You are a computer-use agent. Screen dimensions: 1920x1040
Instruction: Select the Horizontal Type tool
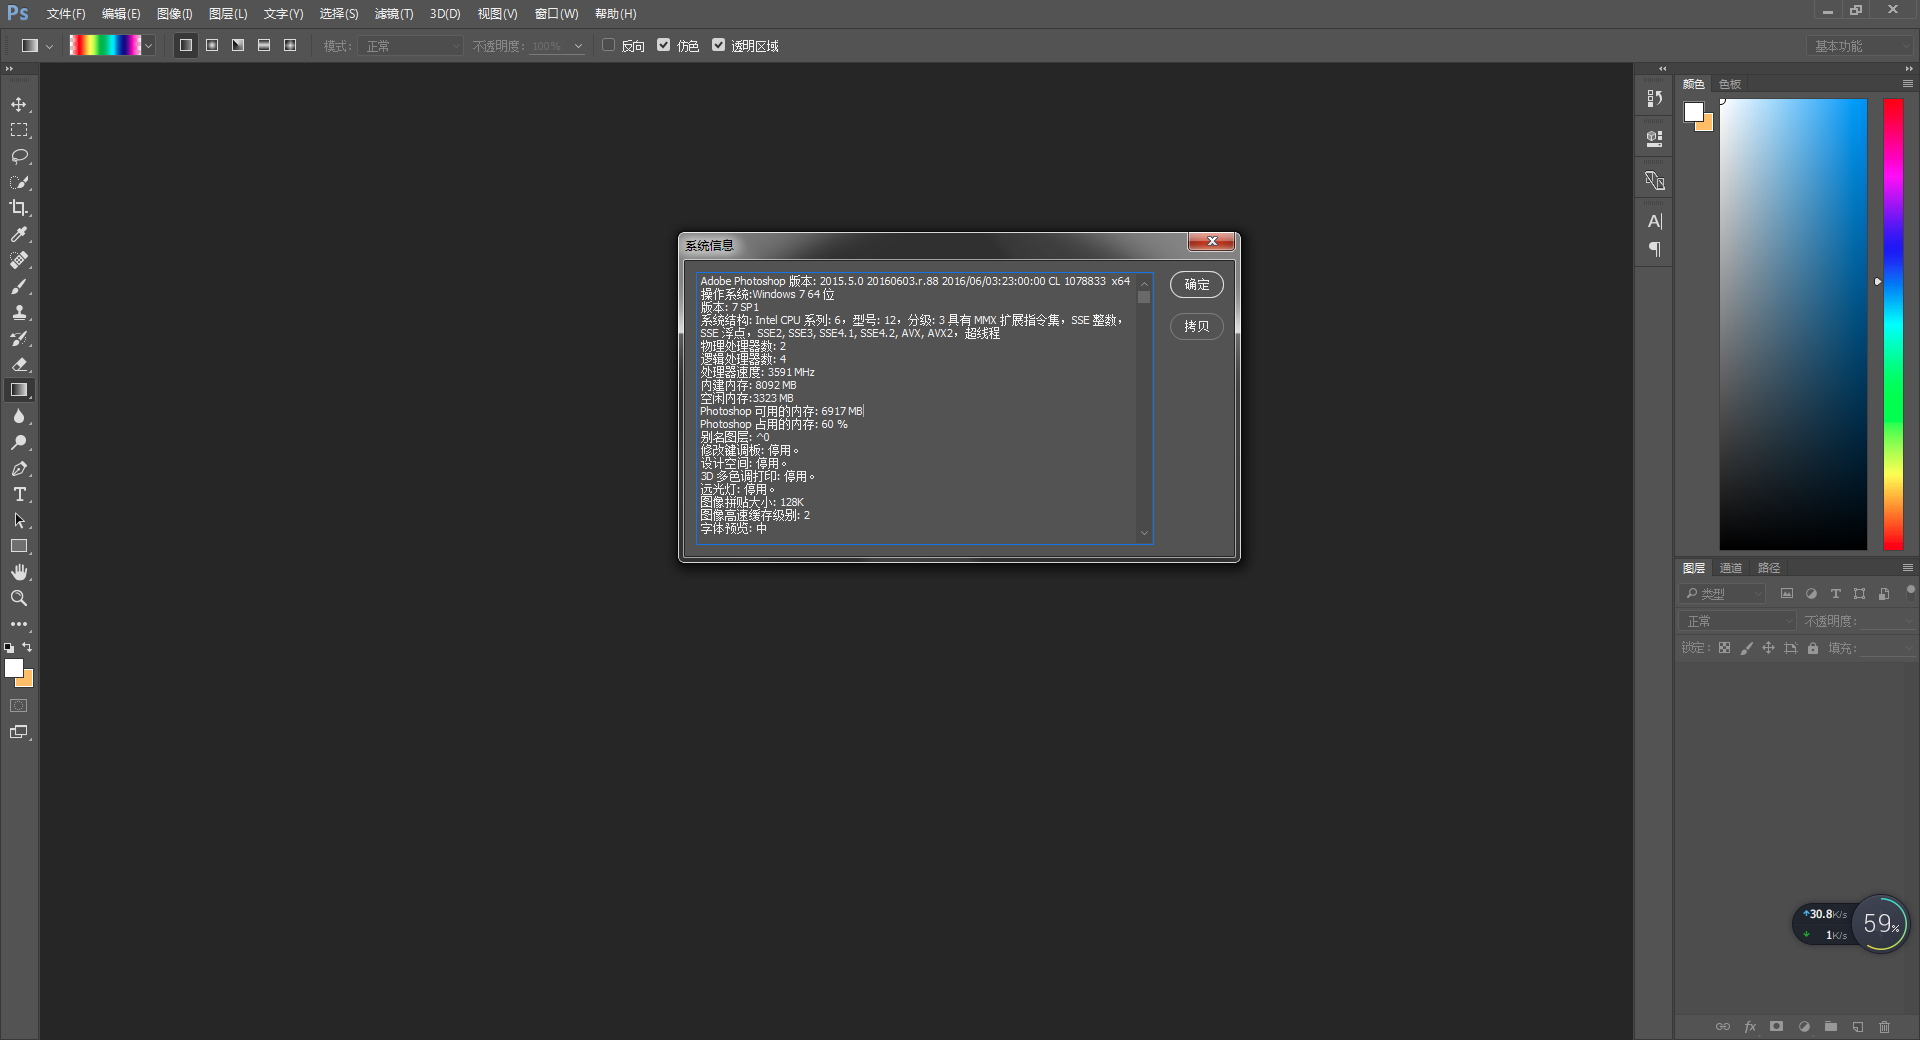click(19, 495)
